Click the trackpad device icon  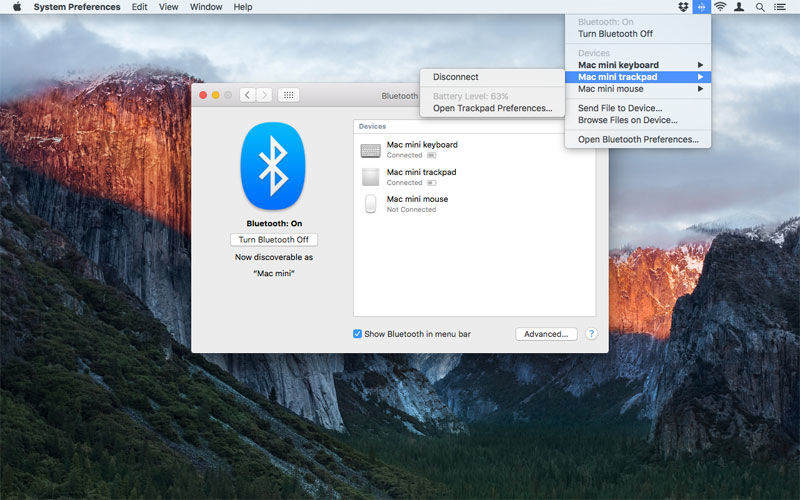pos(370,177)
